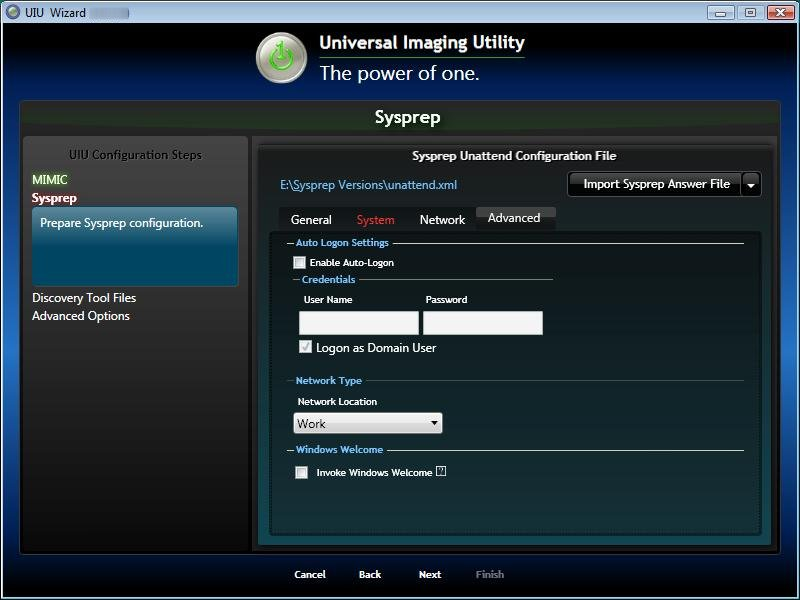Click the Credentials group label
800x600 pixels.
click(328, 280)
